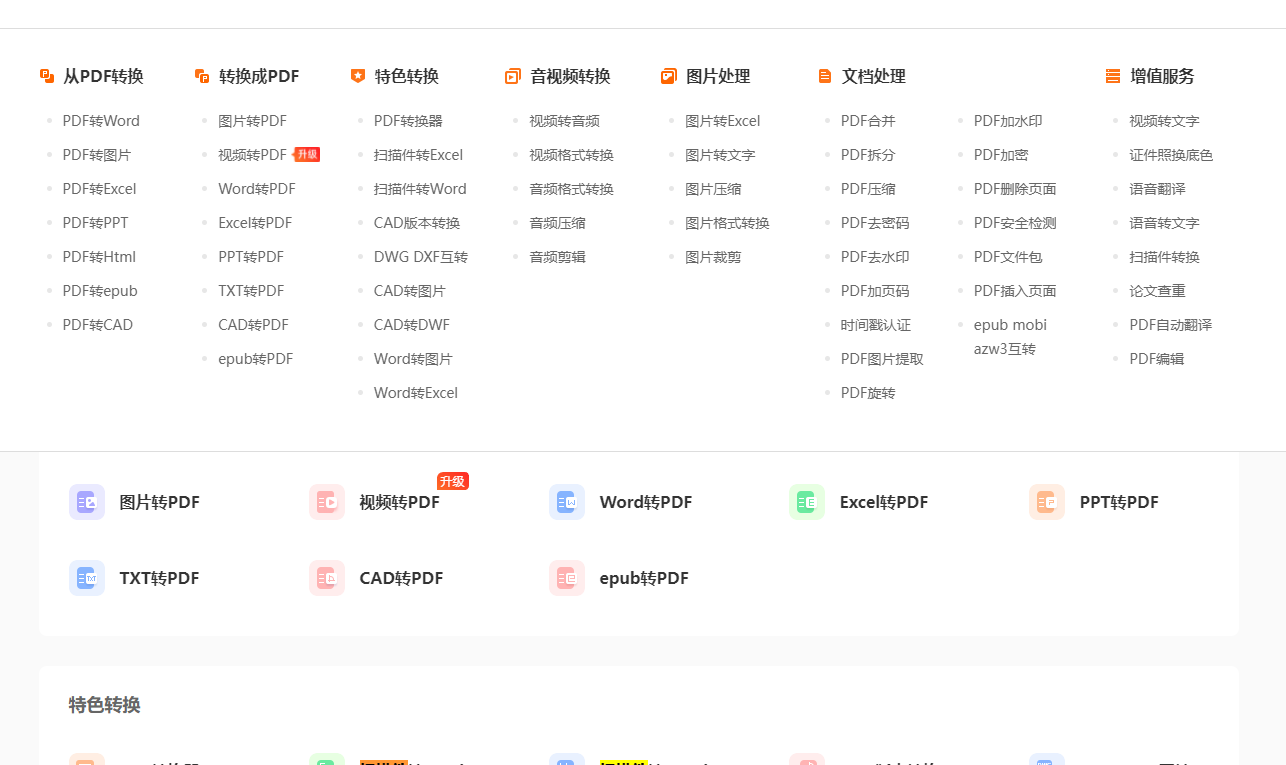Open the 特色转换 menu heading
This screenshot has width=1286, height=765.
click(407, 76)
